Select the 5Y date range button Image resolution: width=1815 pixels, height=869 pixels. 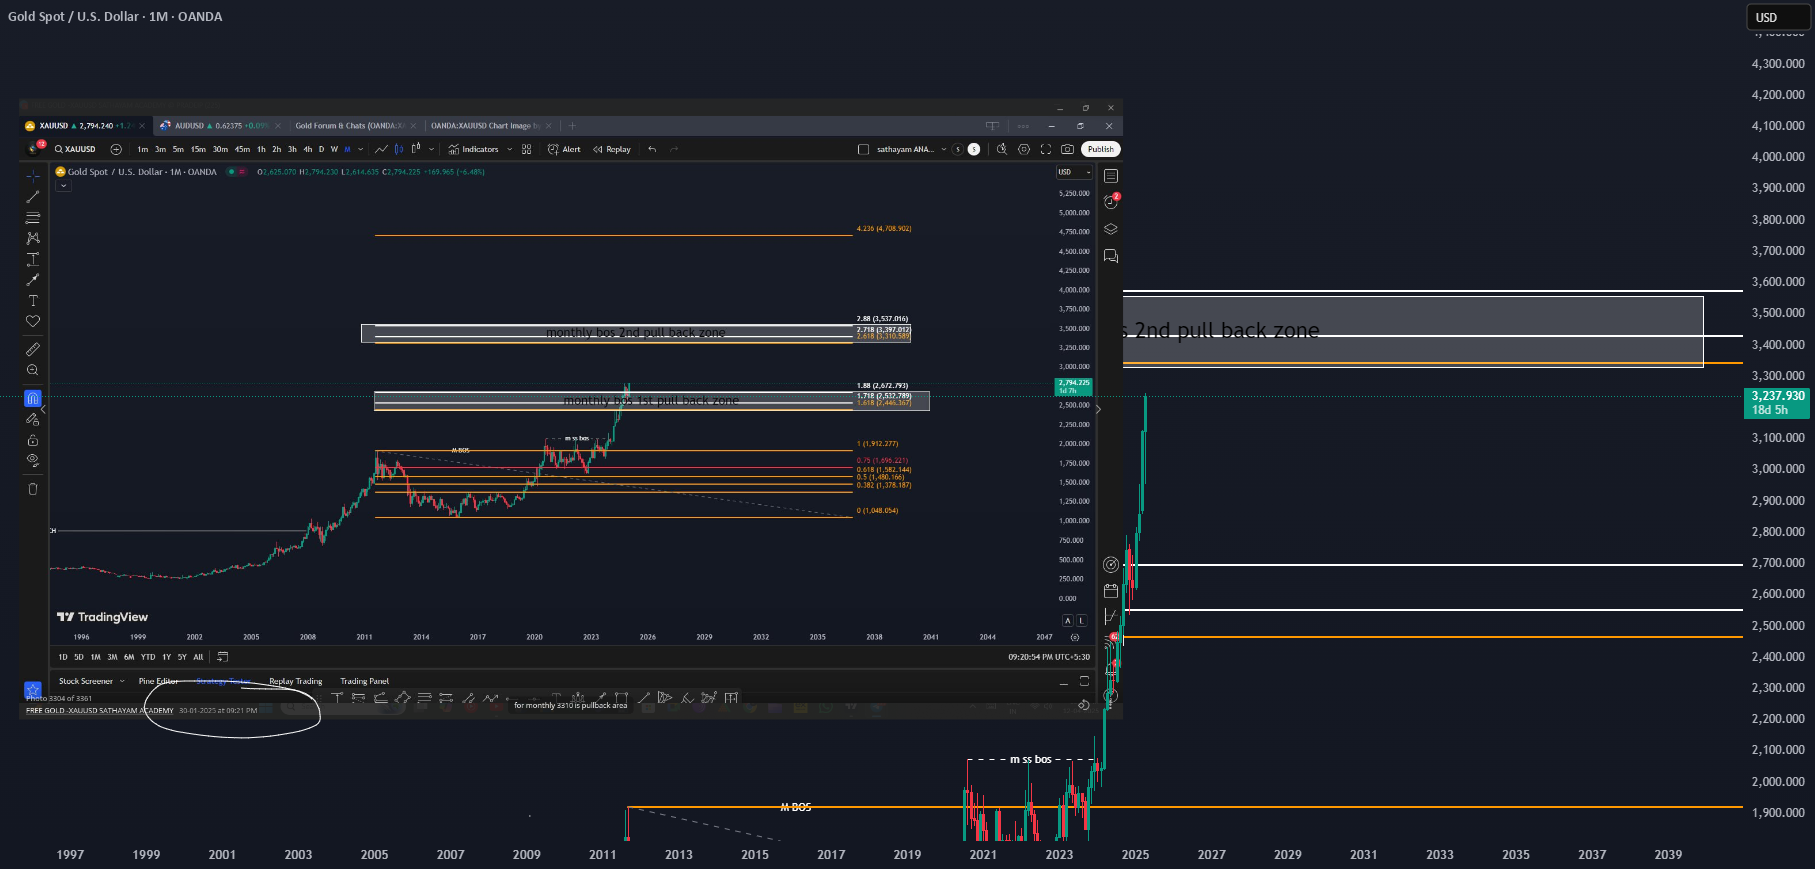click(x=182, y=657)
